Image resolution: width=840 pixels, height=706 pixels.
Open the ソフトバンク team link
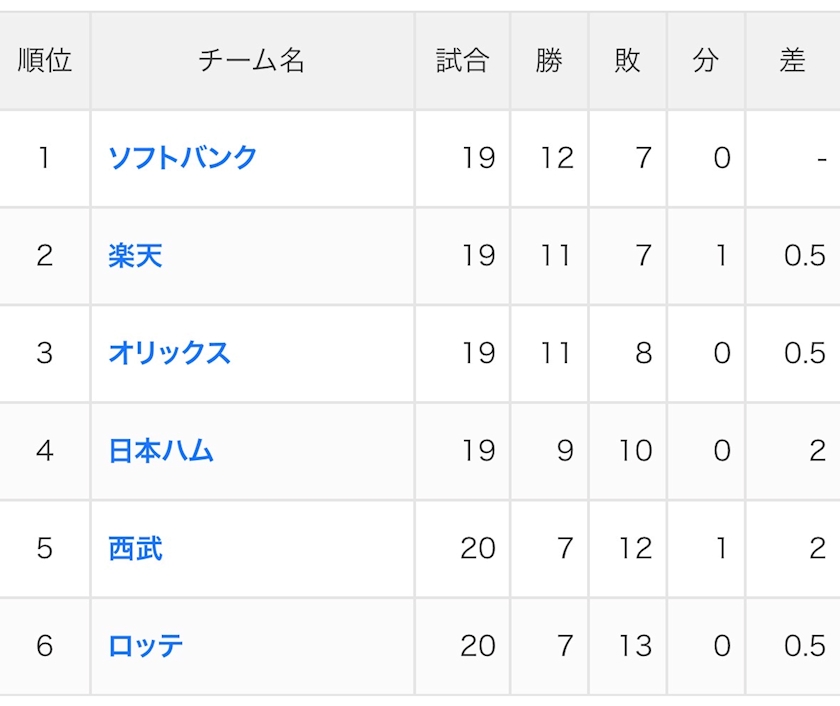tap(183, 157)
